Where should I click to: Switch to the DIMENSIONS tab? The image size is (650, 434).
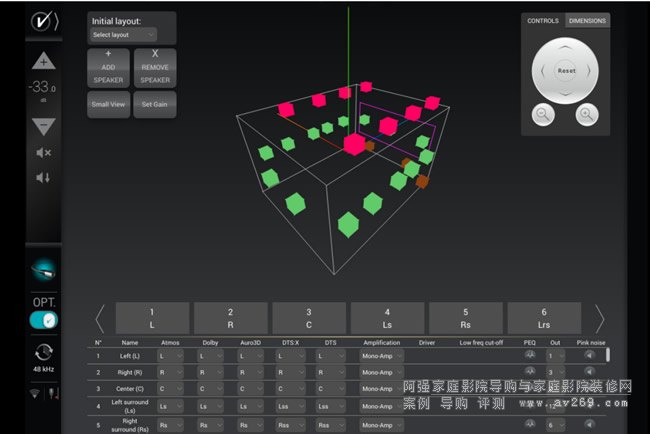[587, 20]
